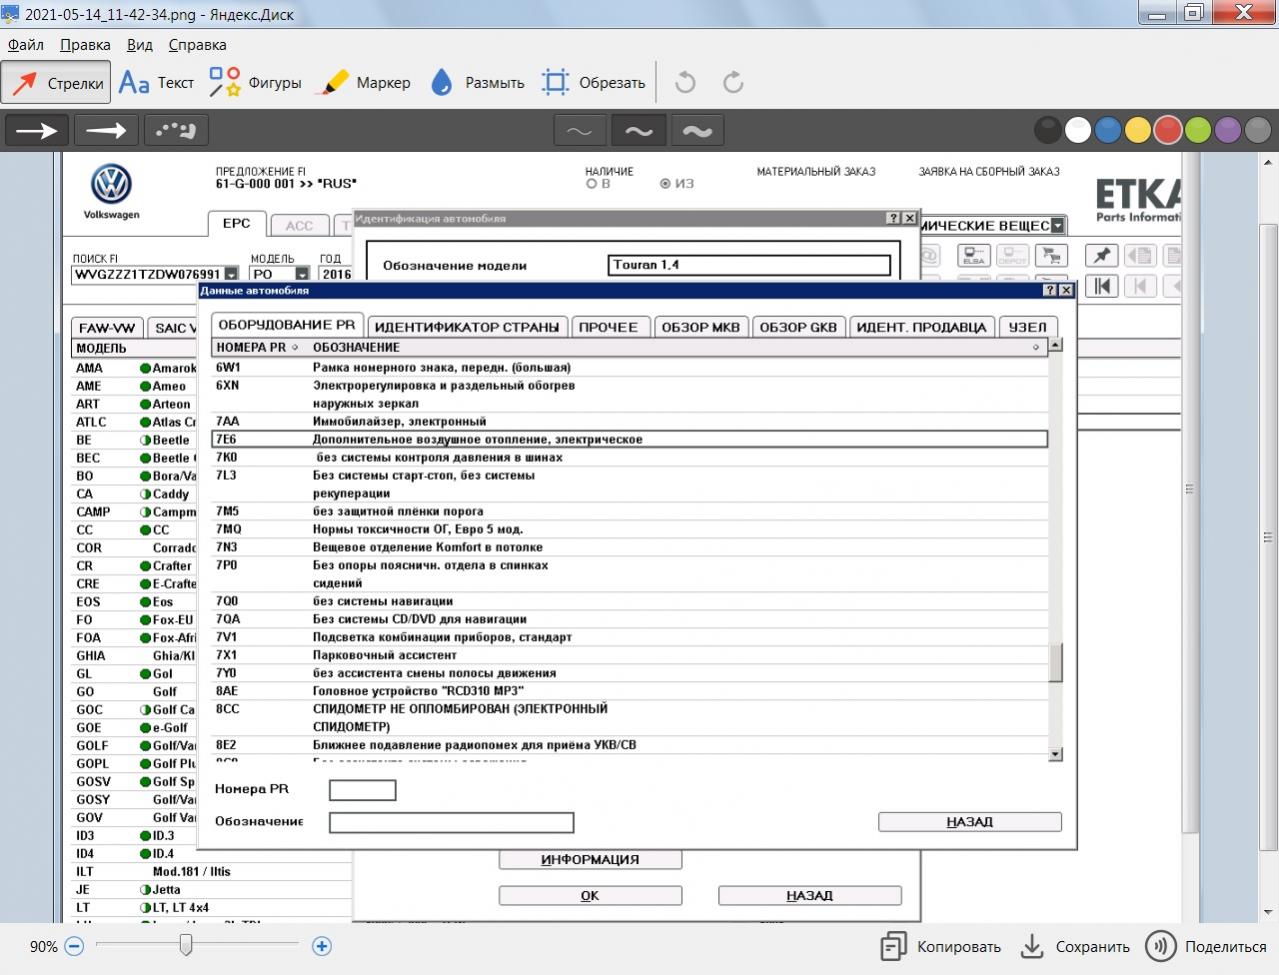Pick the blue color swatch
The height and width of the screenshot is (975, 1279).
pos(1108,131)
